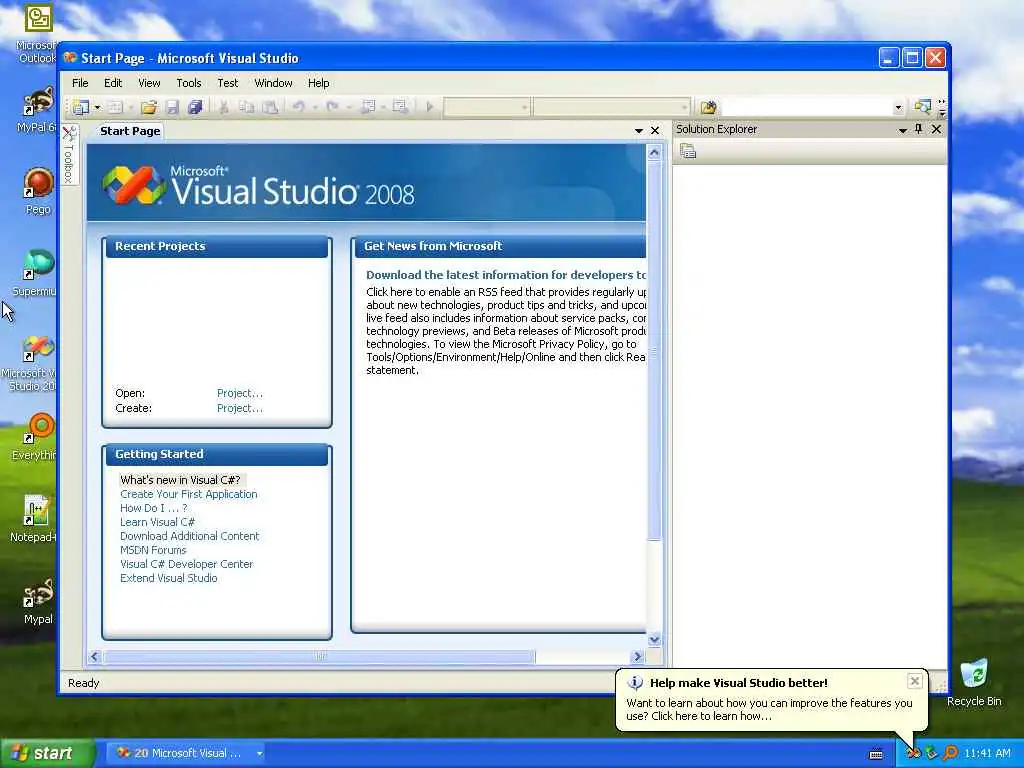Open the Solution Platforms combo box

[612, 106]
